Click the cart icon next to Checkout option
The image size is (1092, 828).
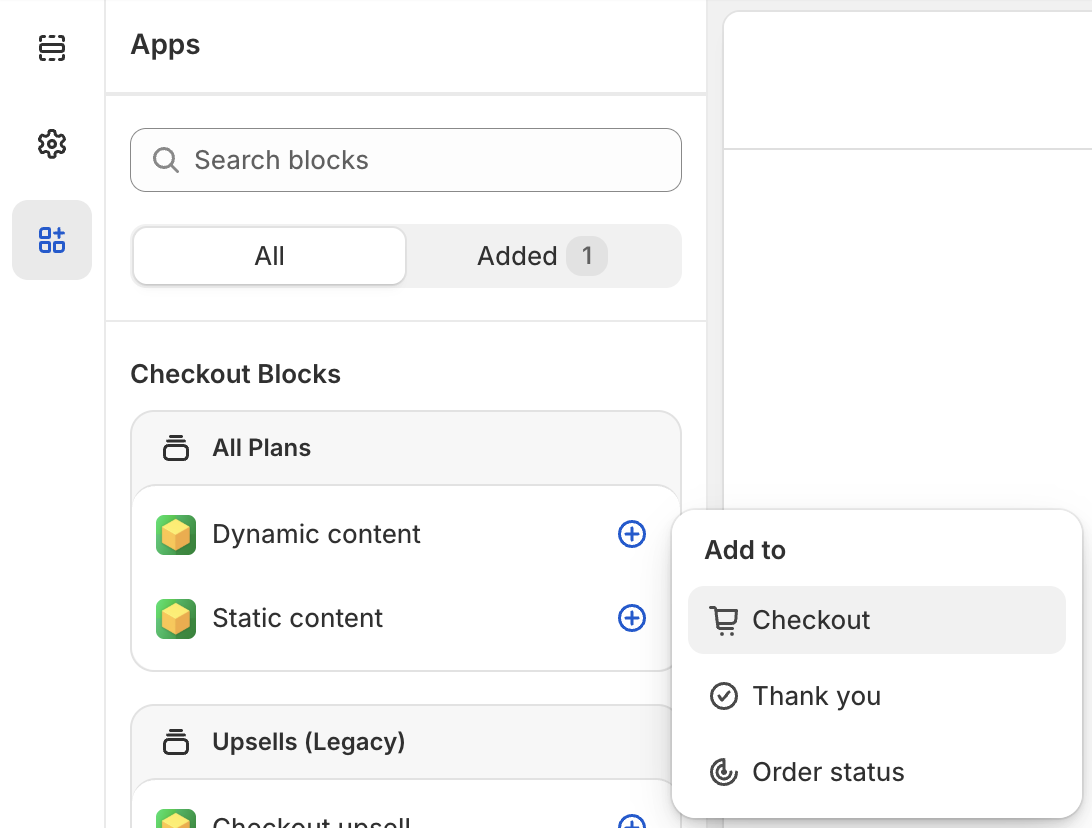tap(724, 620)
